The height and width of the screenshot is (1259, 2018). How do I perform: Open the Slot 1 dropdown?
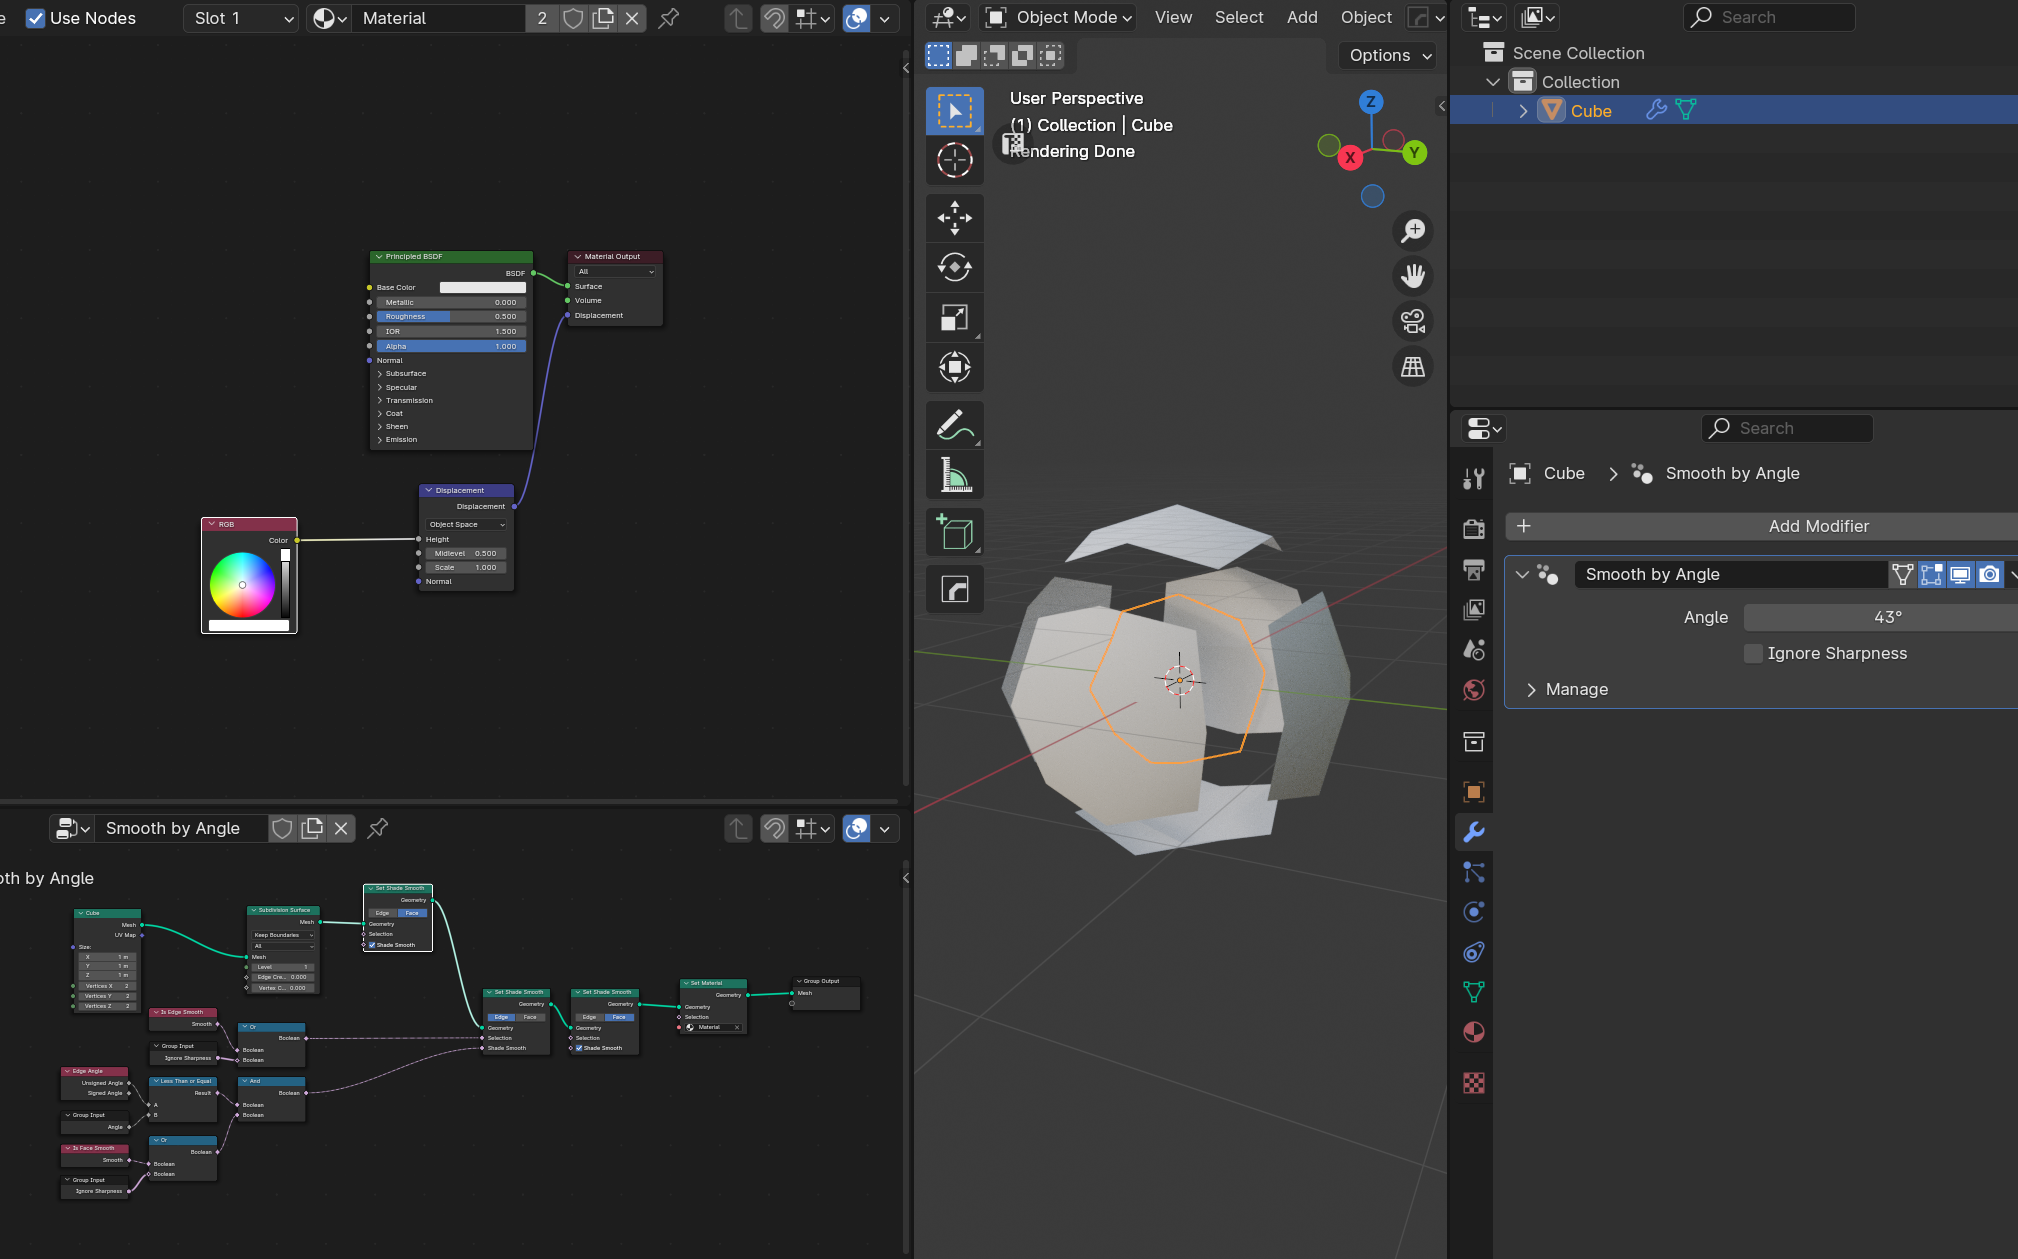pos(241,18)
